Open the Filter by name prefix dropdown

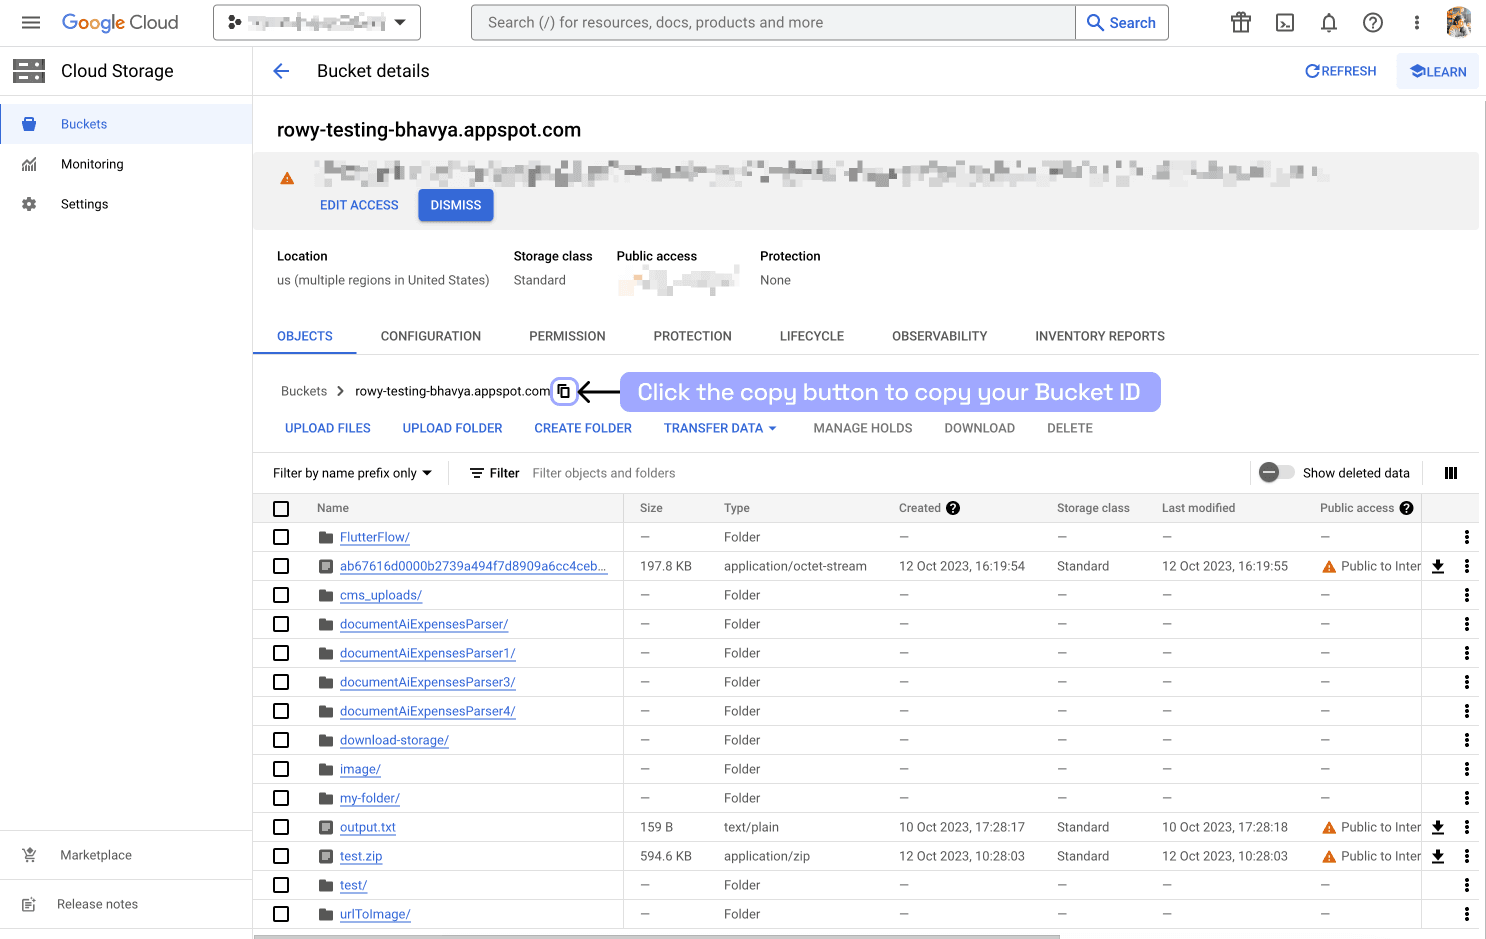click(351, 472)
